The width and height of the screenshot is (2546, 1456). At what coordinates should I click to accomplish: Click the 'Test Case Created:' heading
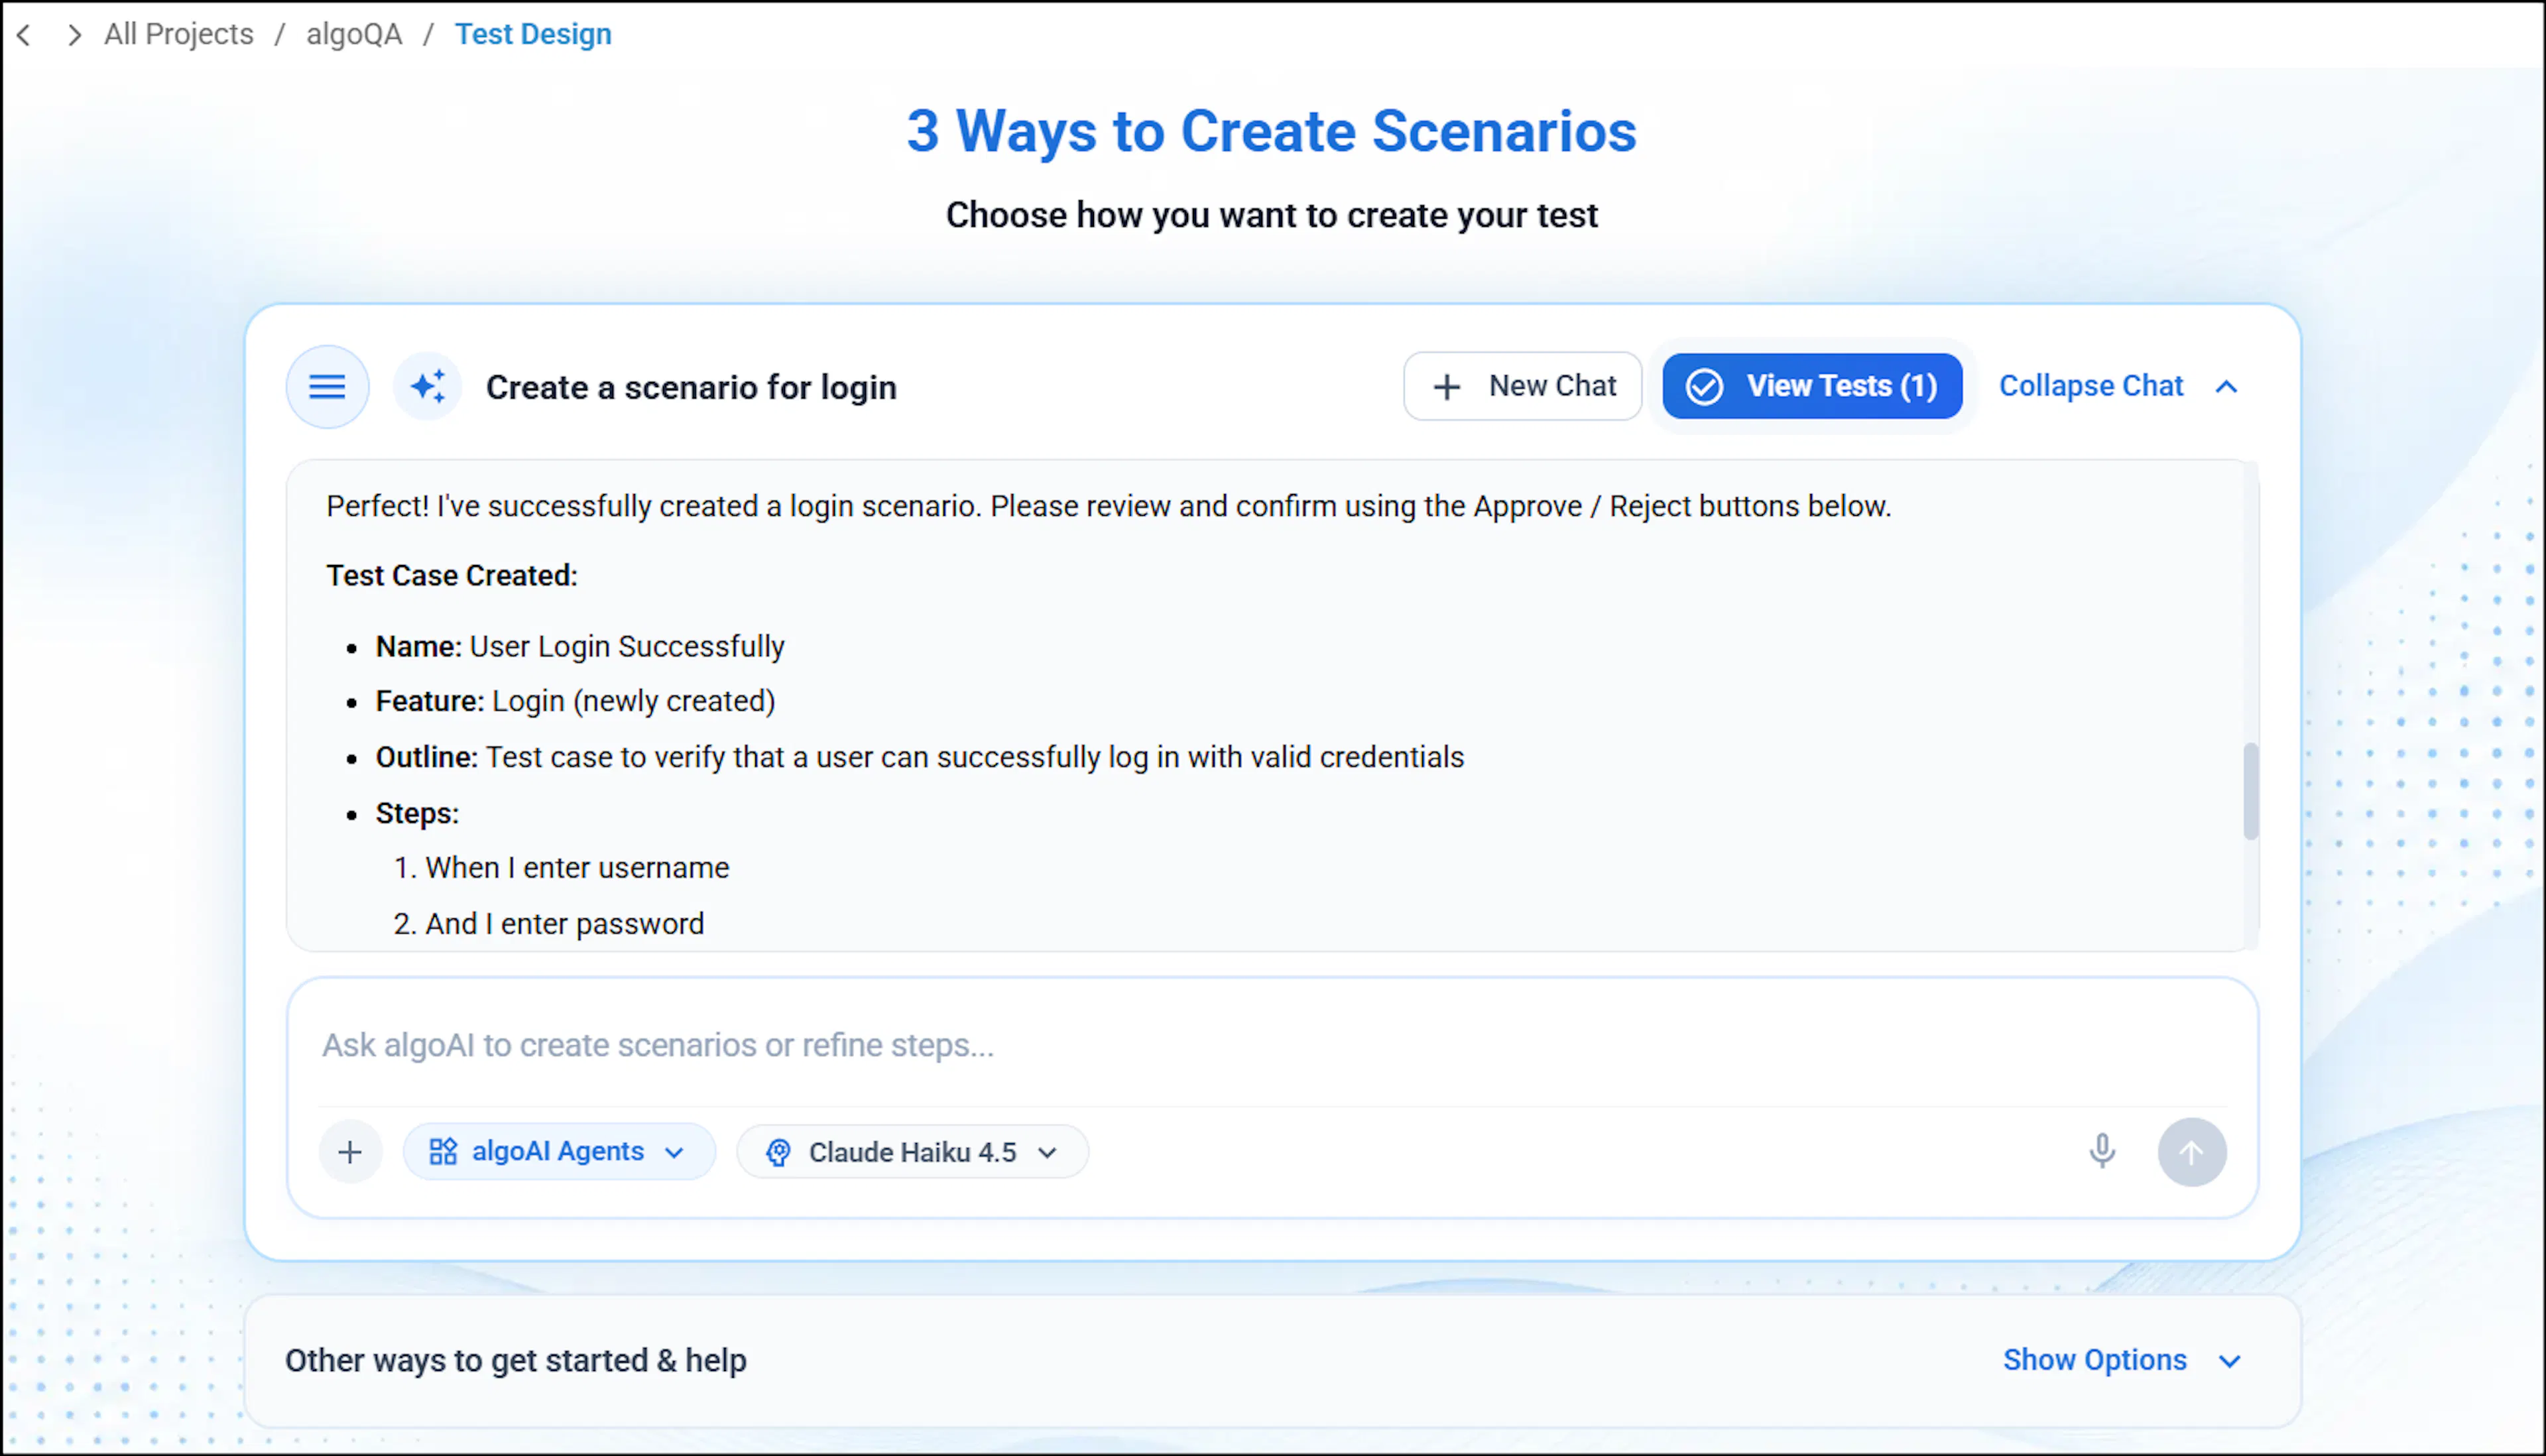(x=452, y=575)
